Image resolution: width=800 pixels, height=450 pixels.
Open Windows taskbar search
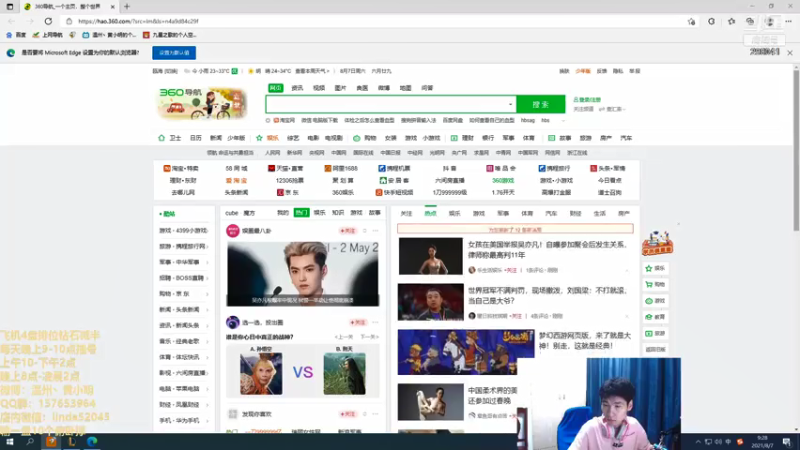coord(30,441)
